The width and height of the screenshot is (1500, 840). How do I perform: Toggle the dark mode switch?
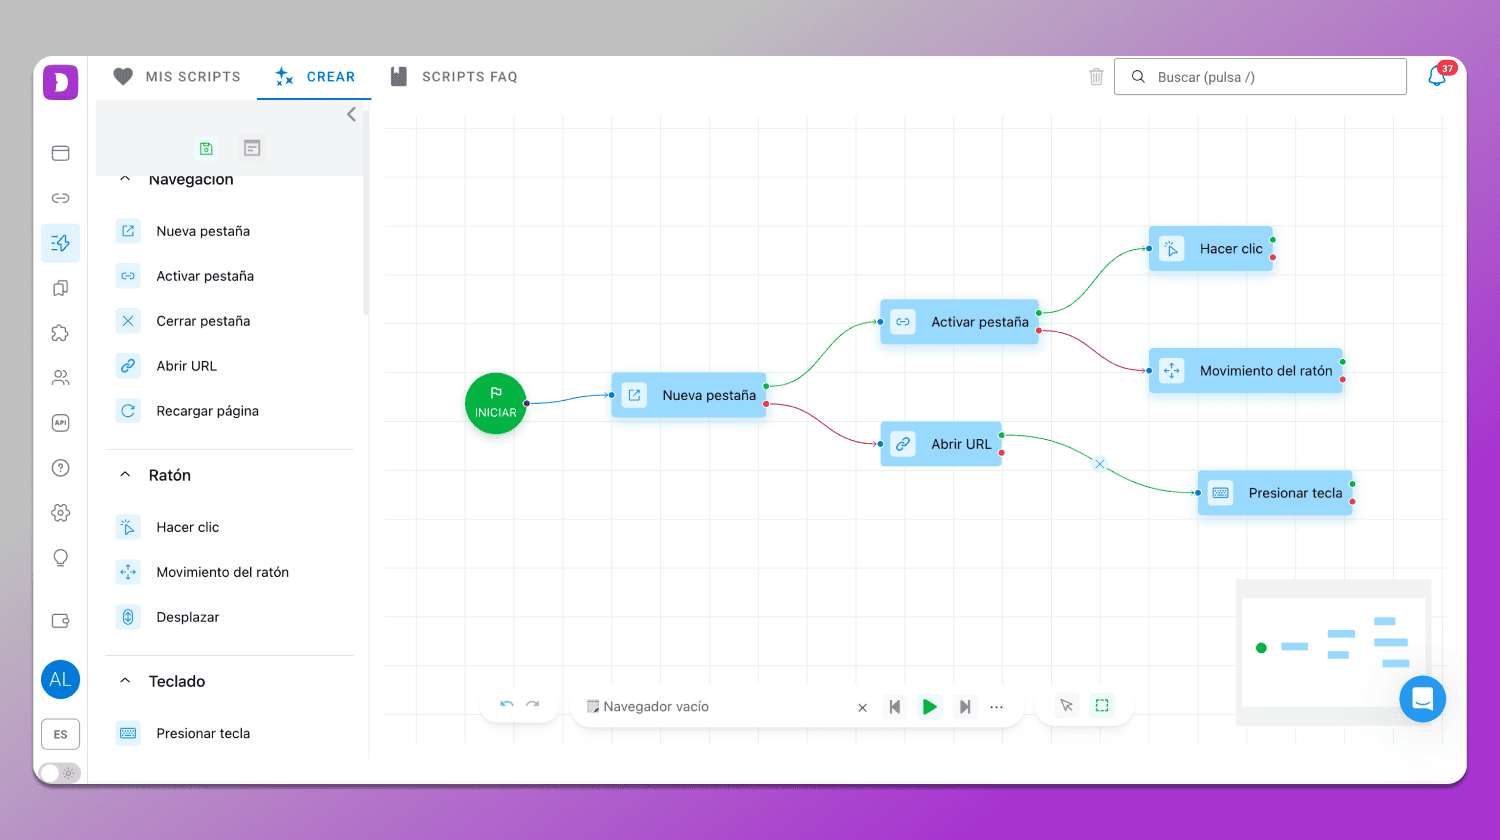[x=59, y=773]
